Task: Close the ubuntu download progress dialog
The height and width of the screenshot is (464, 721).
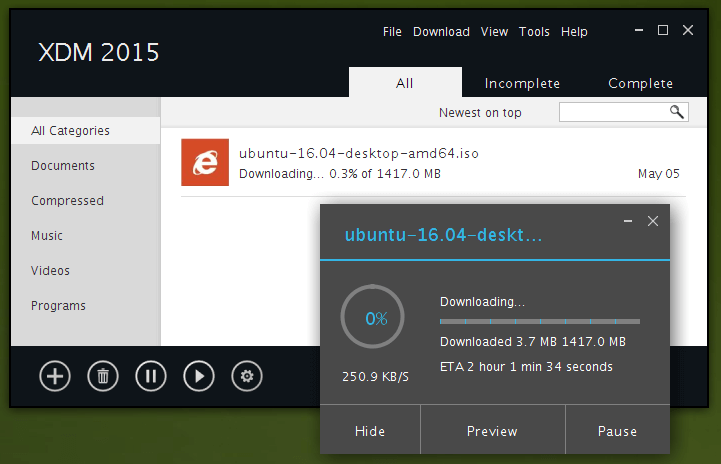Action: pos(653,221)
